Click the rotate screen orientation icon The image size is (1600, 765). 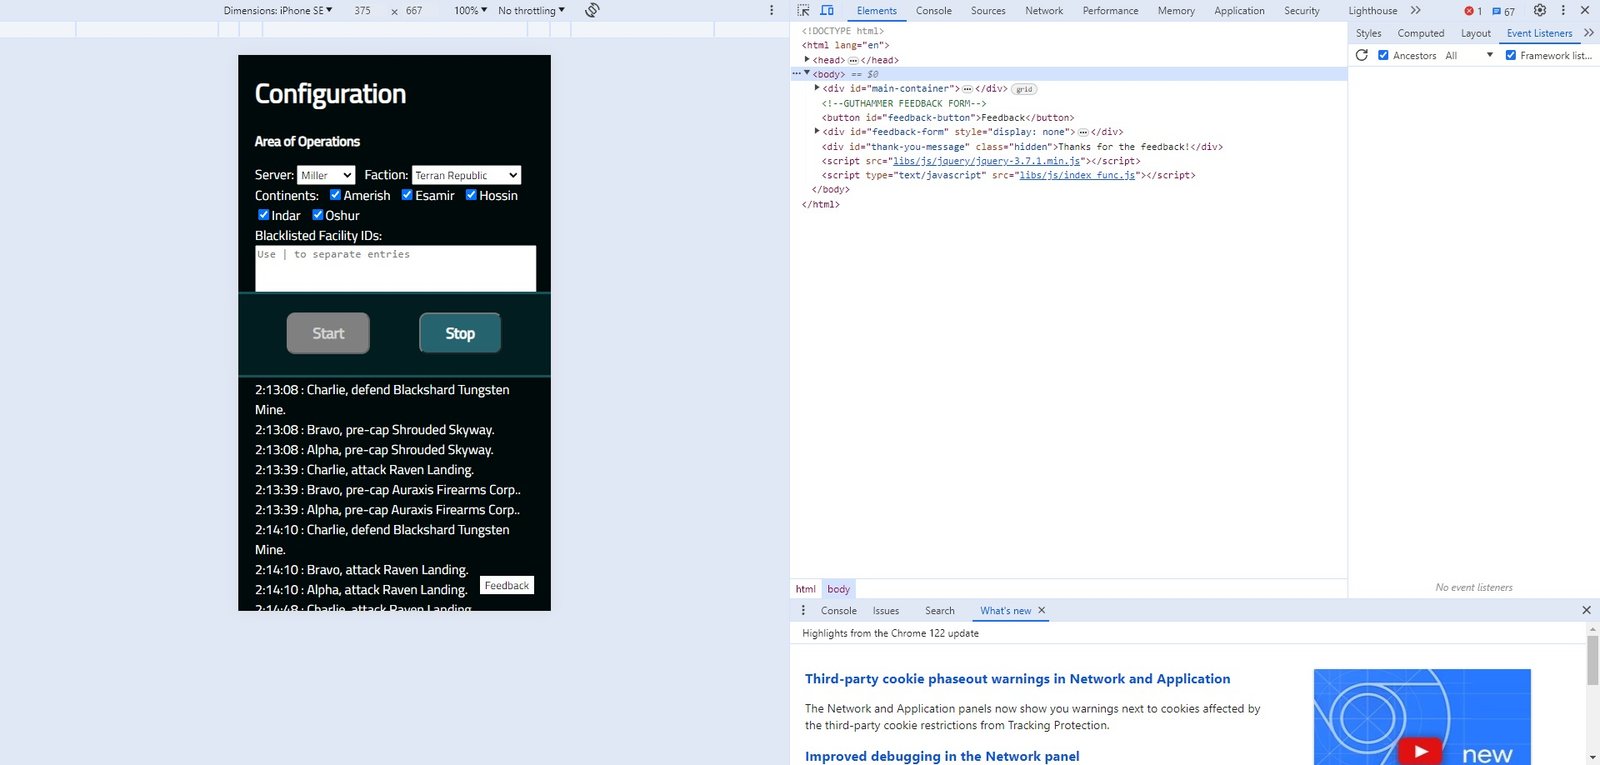click(592, 10)
